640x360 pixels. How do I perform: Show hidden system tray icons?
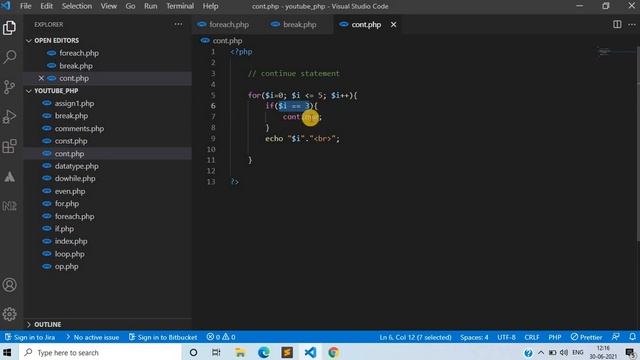[541, 352]
